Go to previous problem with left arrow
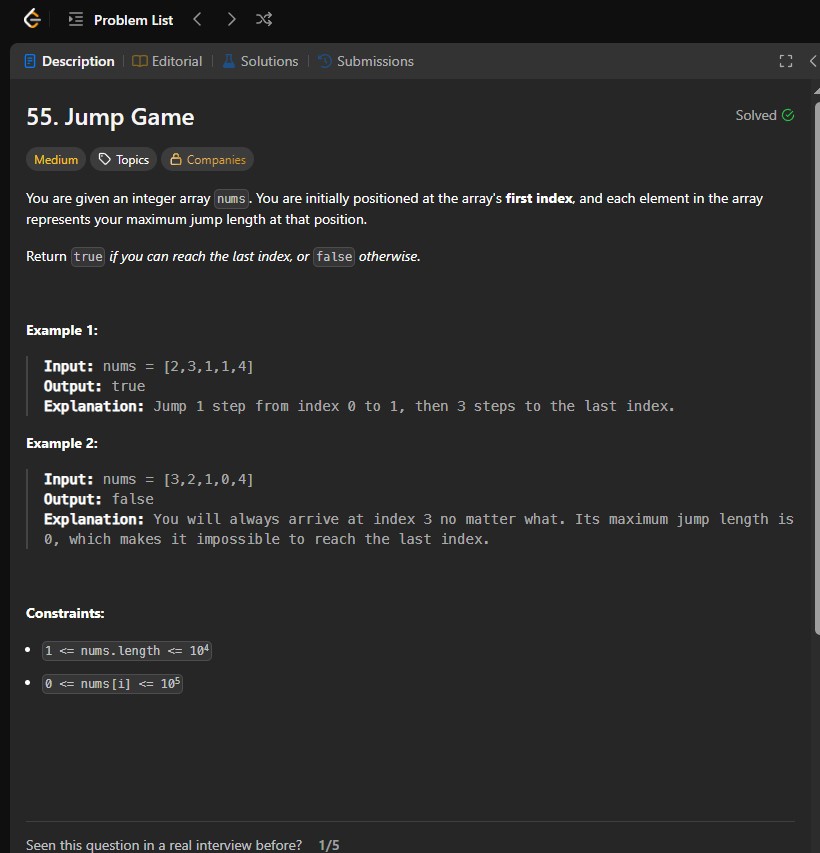 pyautogui.click(x=197, y=20)
